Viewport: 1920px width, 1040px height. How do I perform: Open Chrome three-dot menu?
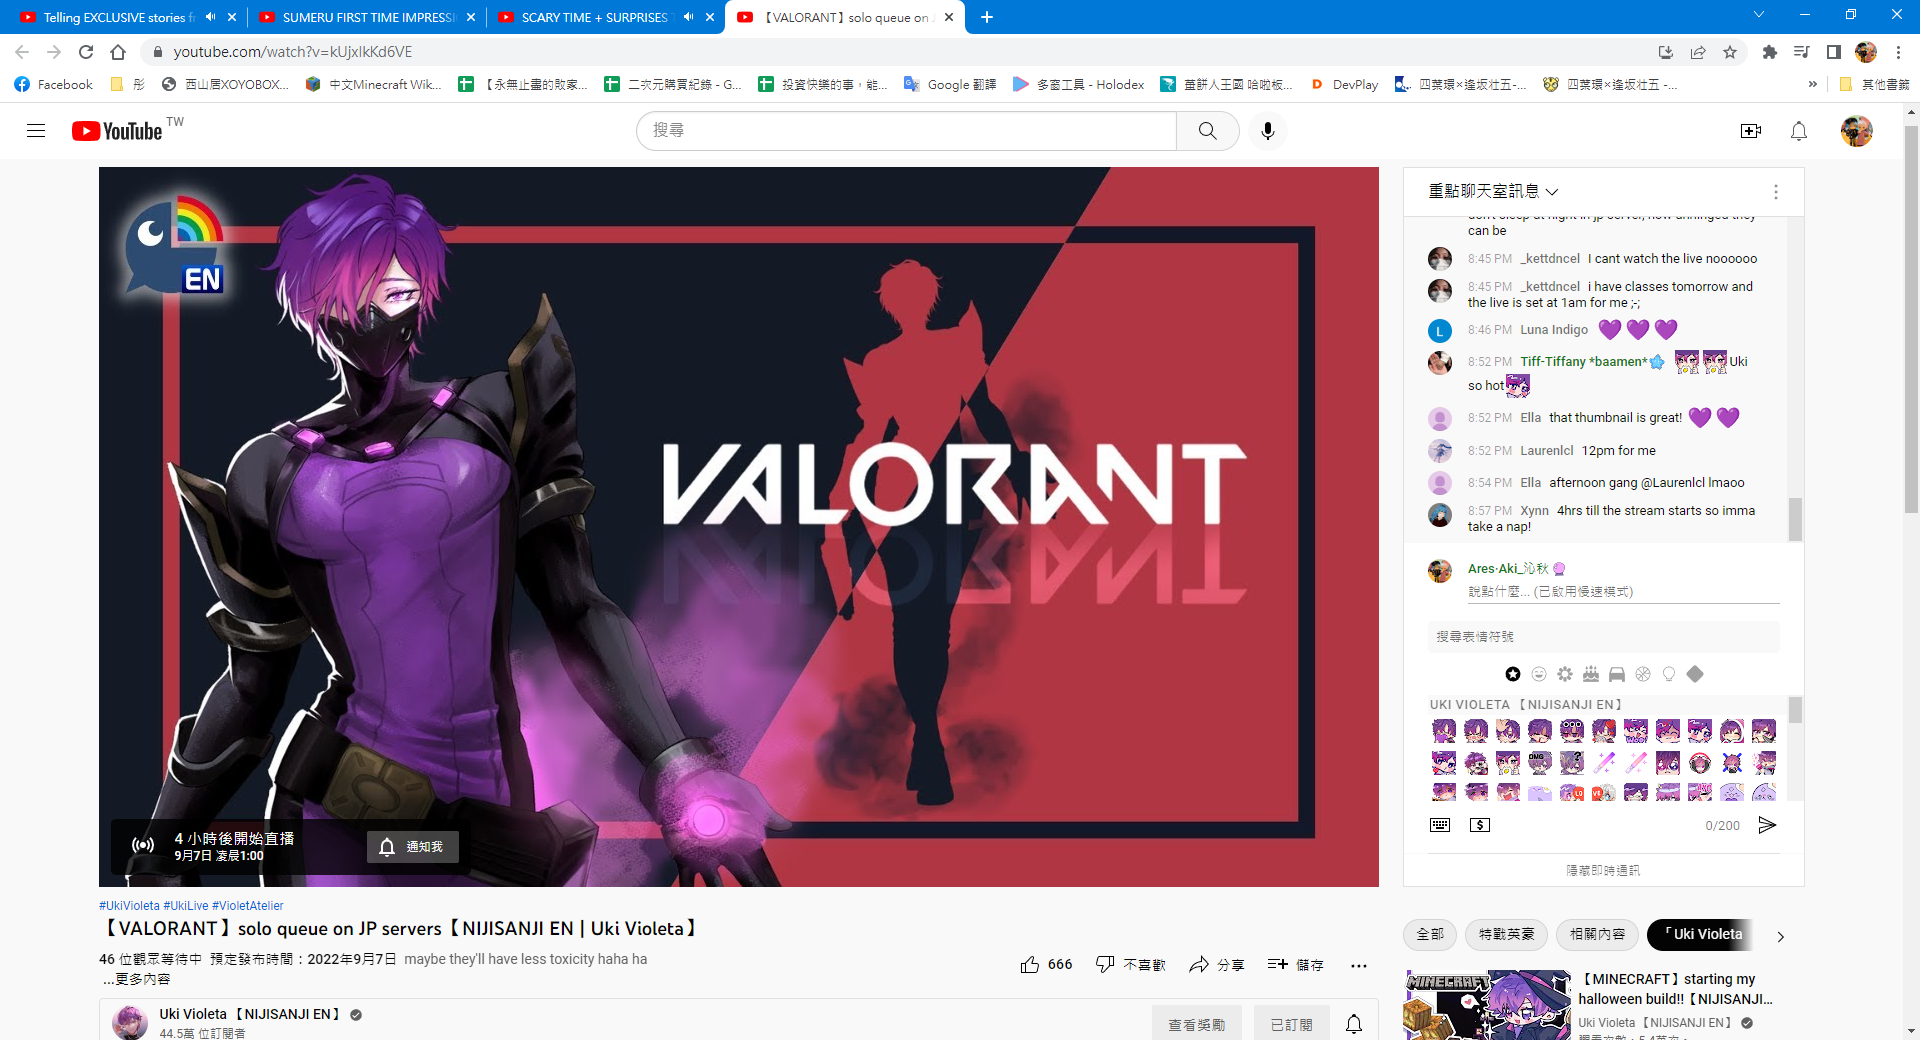click(x=1899, y=52)
